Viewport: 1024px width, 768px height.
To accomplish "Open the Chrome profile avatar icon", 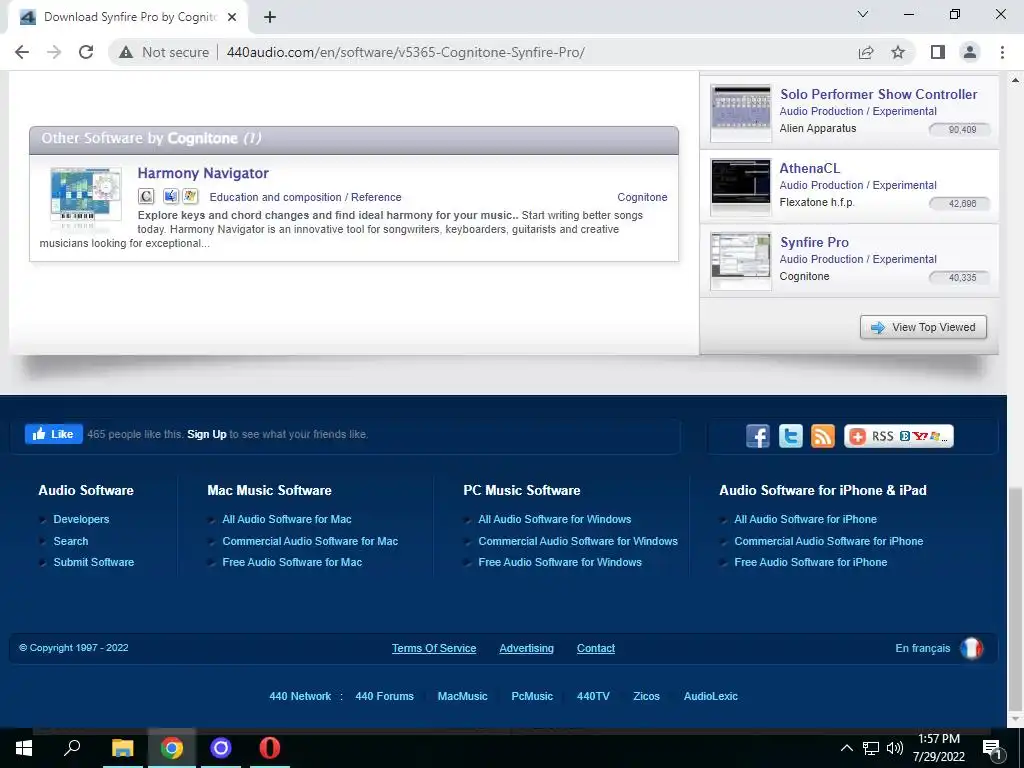I will click(970, 52).
